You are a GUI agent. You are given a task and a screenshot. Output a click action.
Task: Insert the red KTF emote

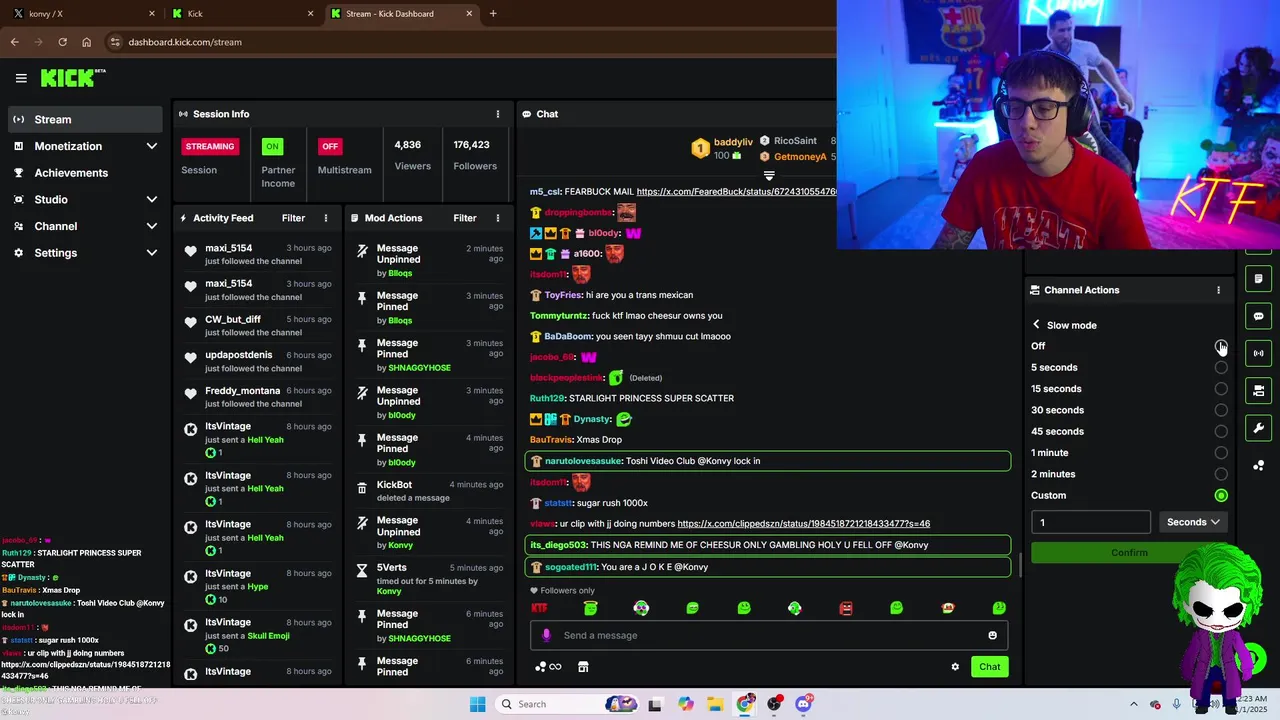click(539, 608)
